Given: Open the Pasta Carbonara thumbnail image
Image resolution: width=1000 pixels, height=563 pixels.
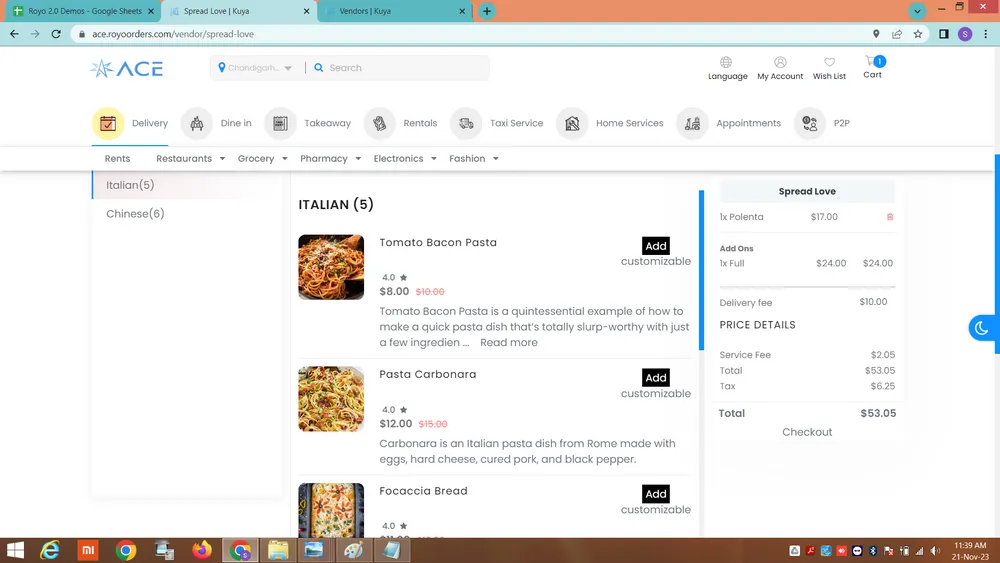Looking at the screenshot, I should tap(331, 399).
